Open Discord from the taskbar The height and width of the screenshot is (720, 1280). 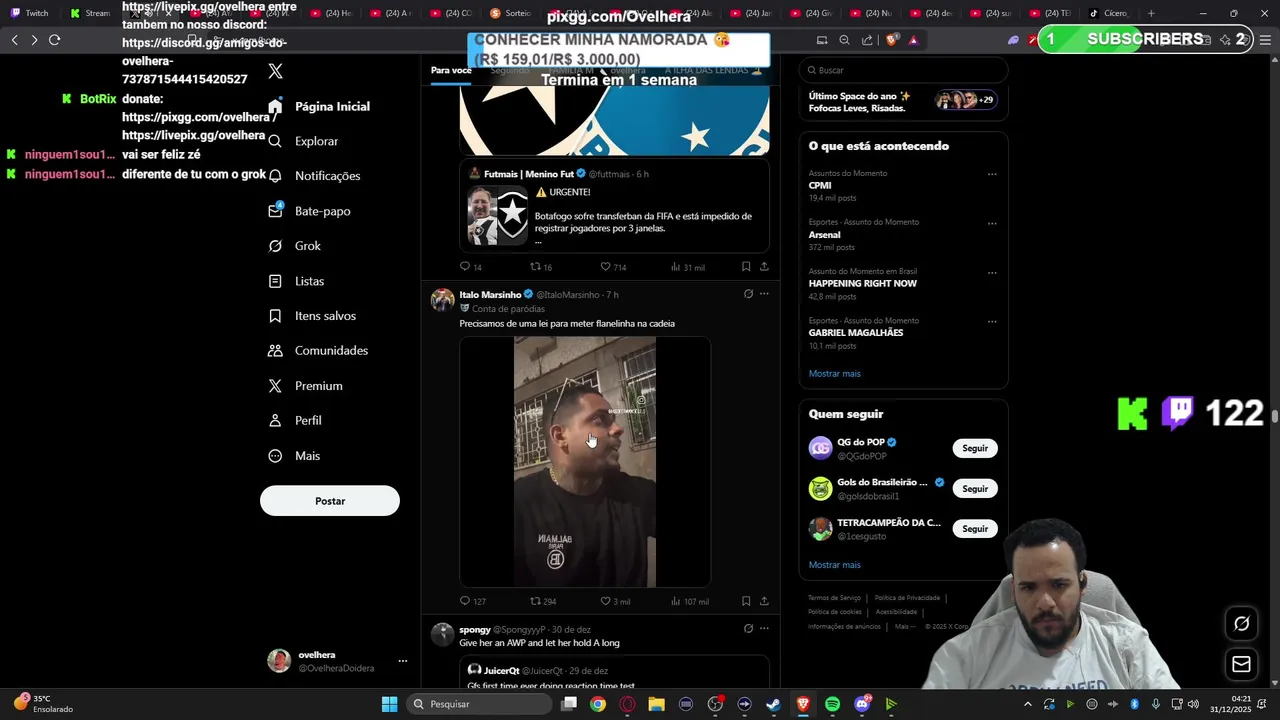pyautogui.click(x=862, y=704)
